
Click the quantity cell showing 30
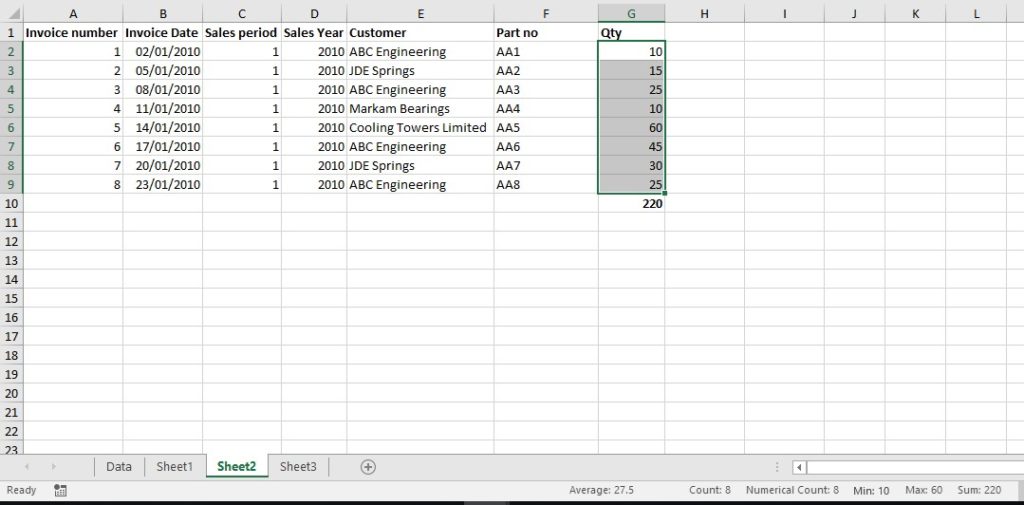[x=632, y=165]
